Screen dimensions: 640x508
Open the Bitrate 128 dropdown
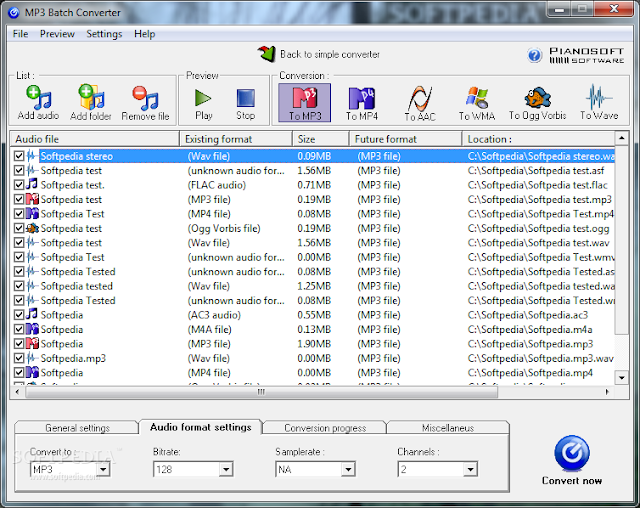pyautogui.click(x=226, y=469)
